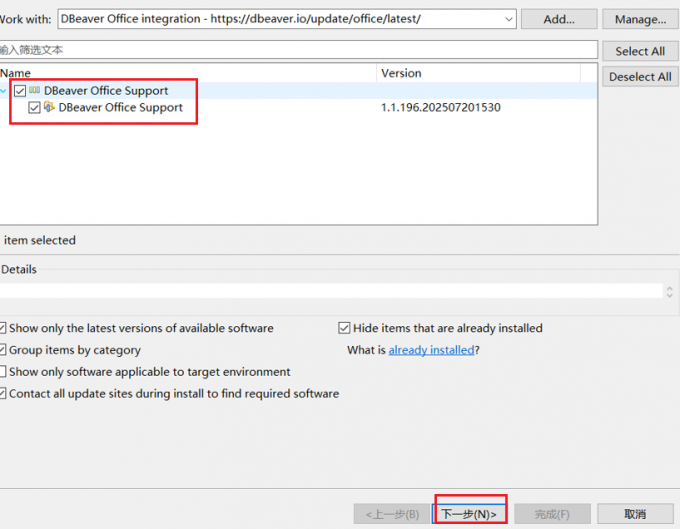Enable Show only software applicable to target environment
This screenshot has height=529, width=680.
(x=3, y=372)
